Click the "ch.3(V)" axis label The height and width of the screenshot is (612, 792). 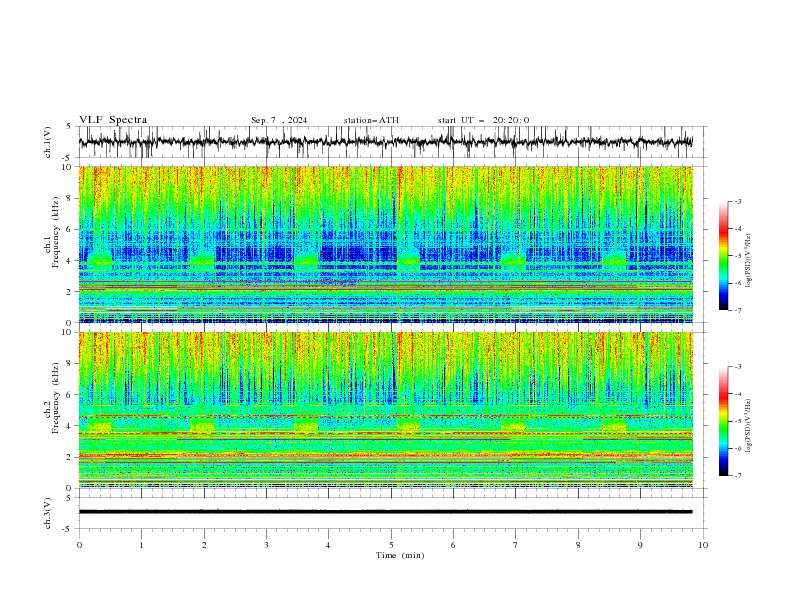point(47,513)
